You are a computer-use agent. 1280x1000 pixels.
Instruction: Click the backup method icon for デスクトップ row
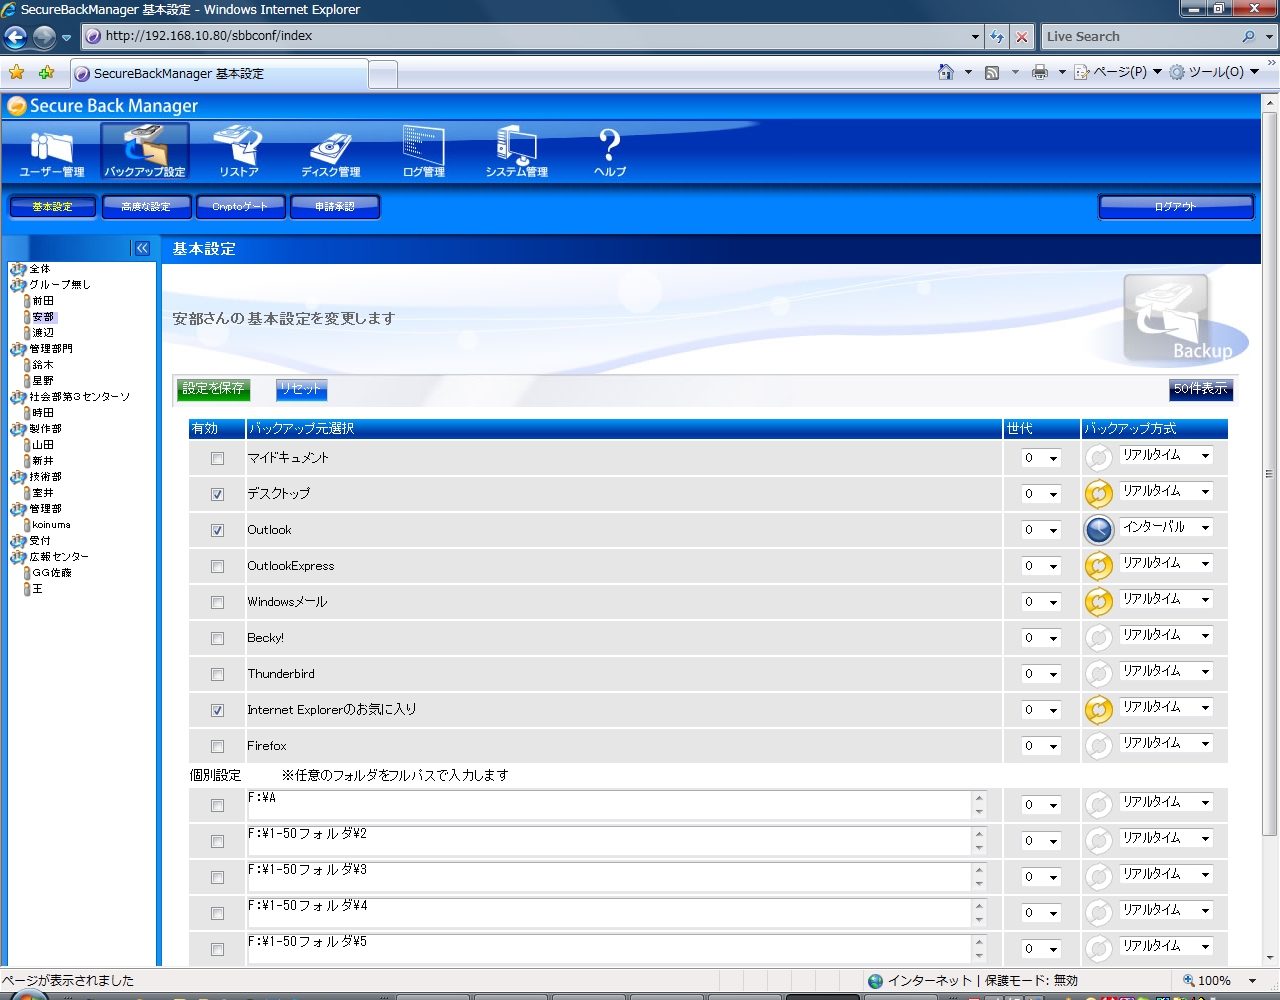pos(1098,493)
